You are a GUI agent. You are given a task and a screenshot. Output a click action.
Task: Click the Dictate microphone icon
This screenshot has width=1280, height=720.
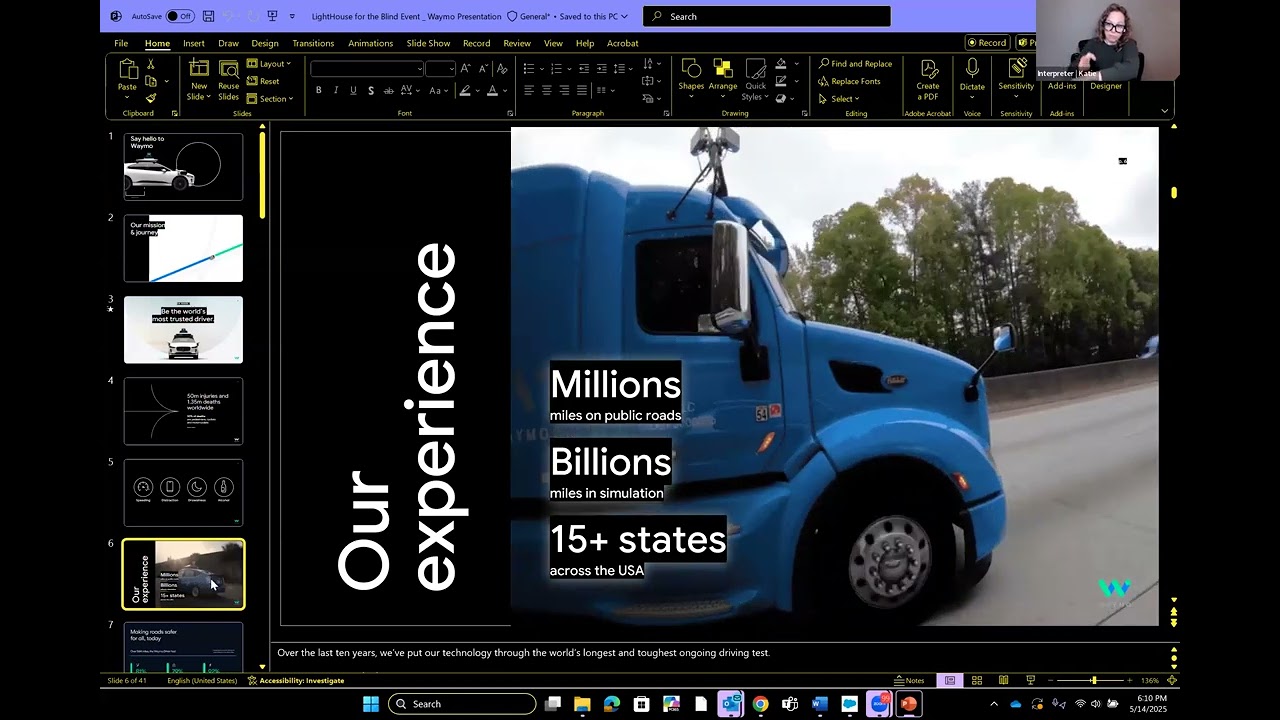pos(972,68)
